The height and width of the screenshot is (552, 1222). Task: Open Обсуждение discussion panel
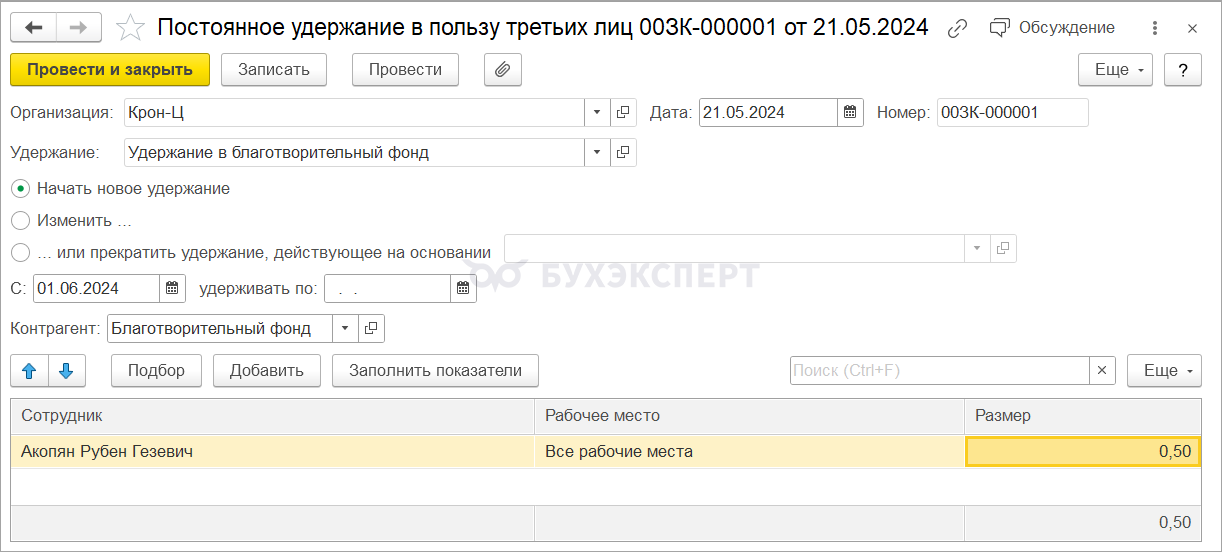click(1052, 28)
